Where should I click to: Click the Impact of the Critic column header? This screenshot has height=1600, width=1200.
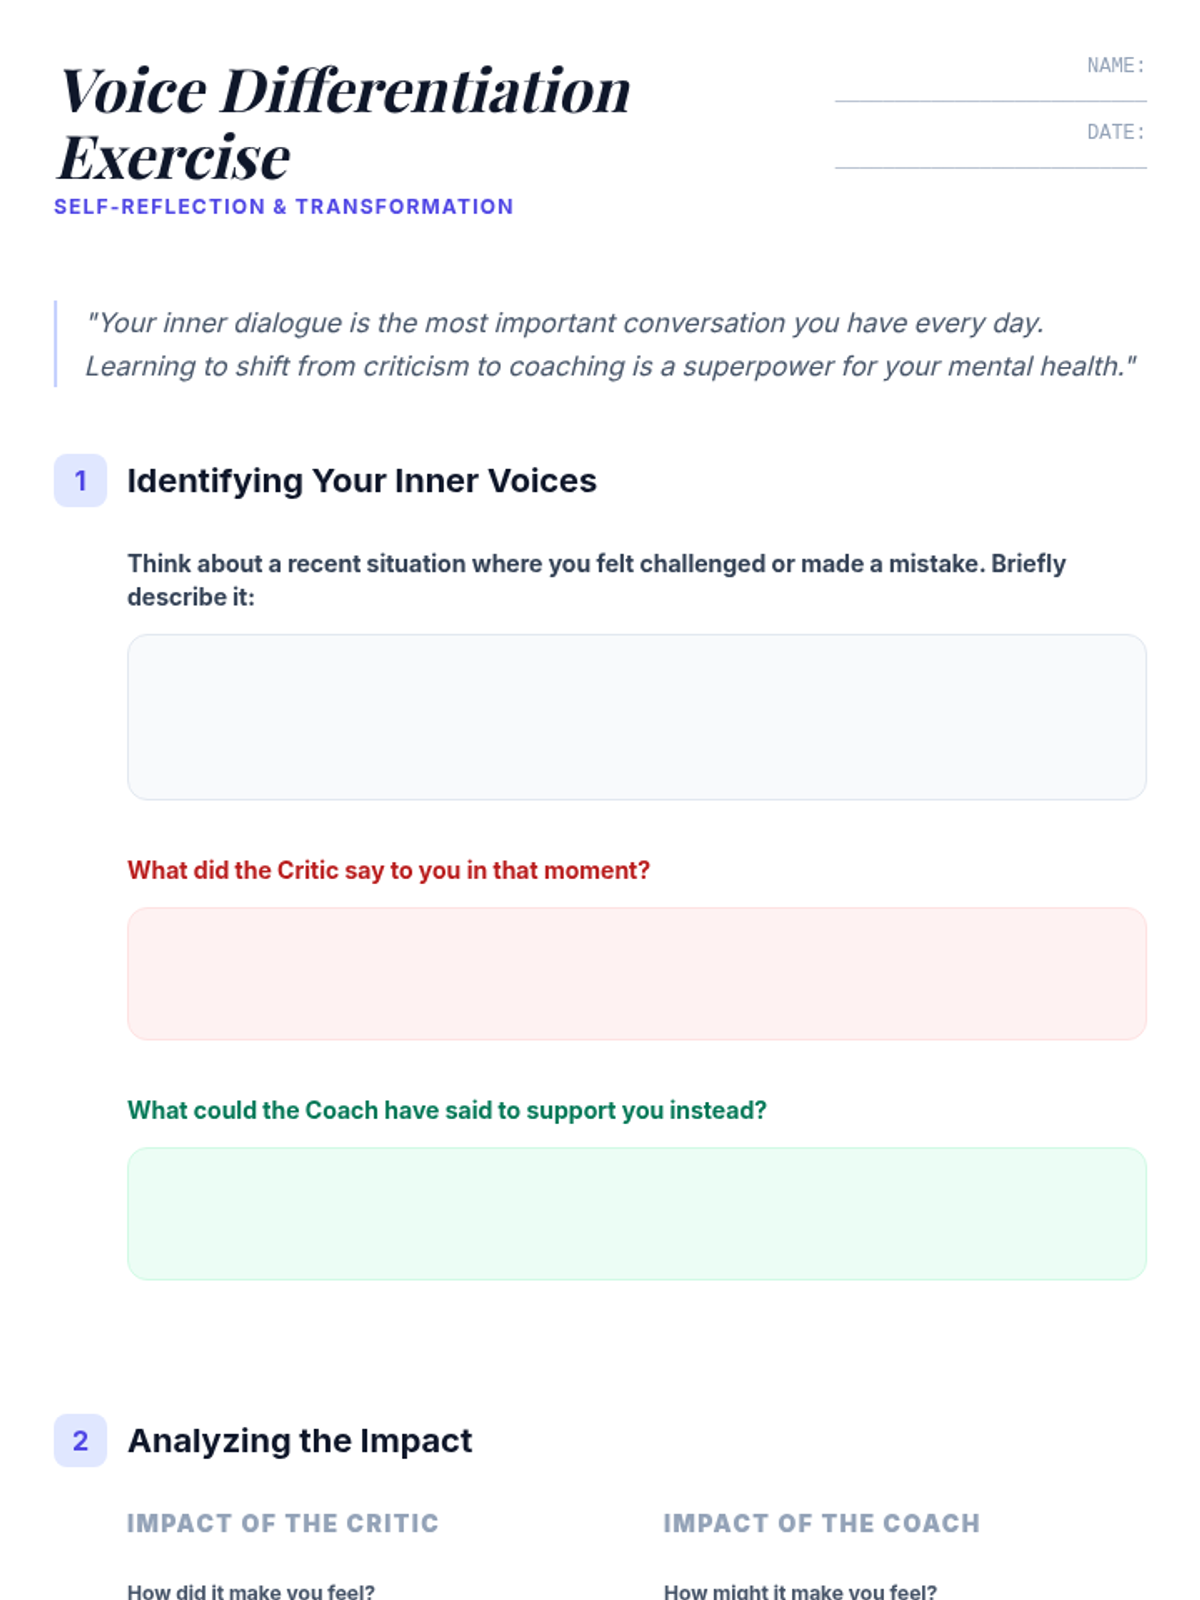(x=283, y=1523)
